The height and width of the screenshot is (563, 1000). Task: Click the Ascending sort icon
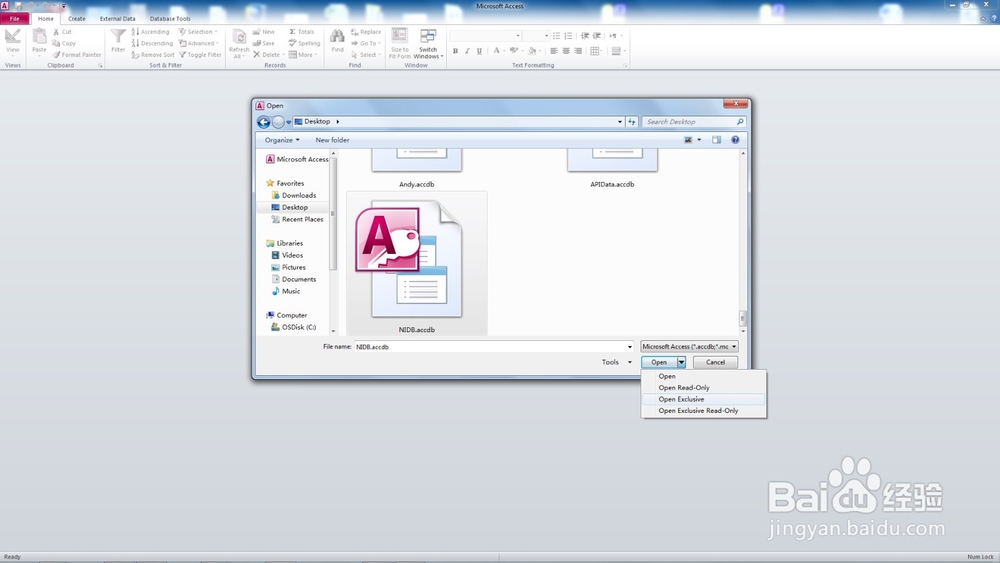135,32
